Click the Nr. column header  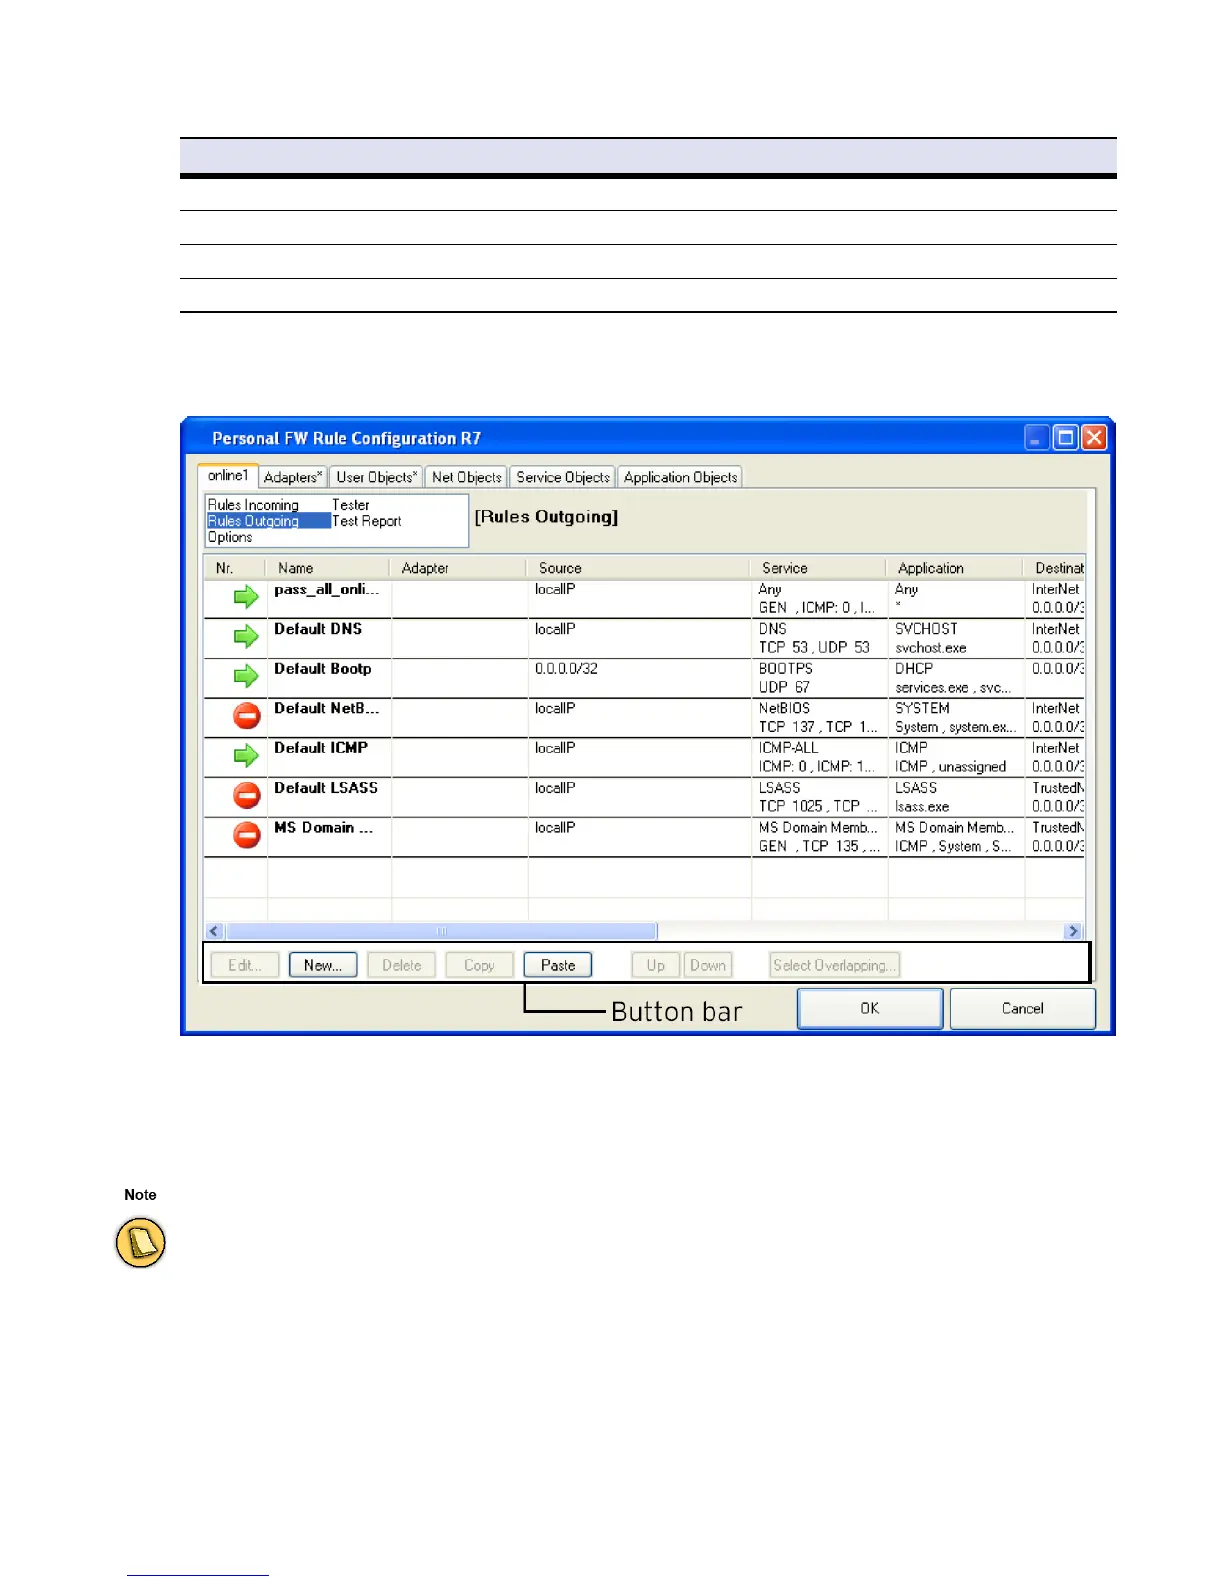pyautogui.click(x=235, y=568)
